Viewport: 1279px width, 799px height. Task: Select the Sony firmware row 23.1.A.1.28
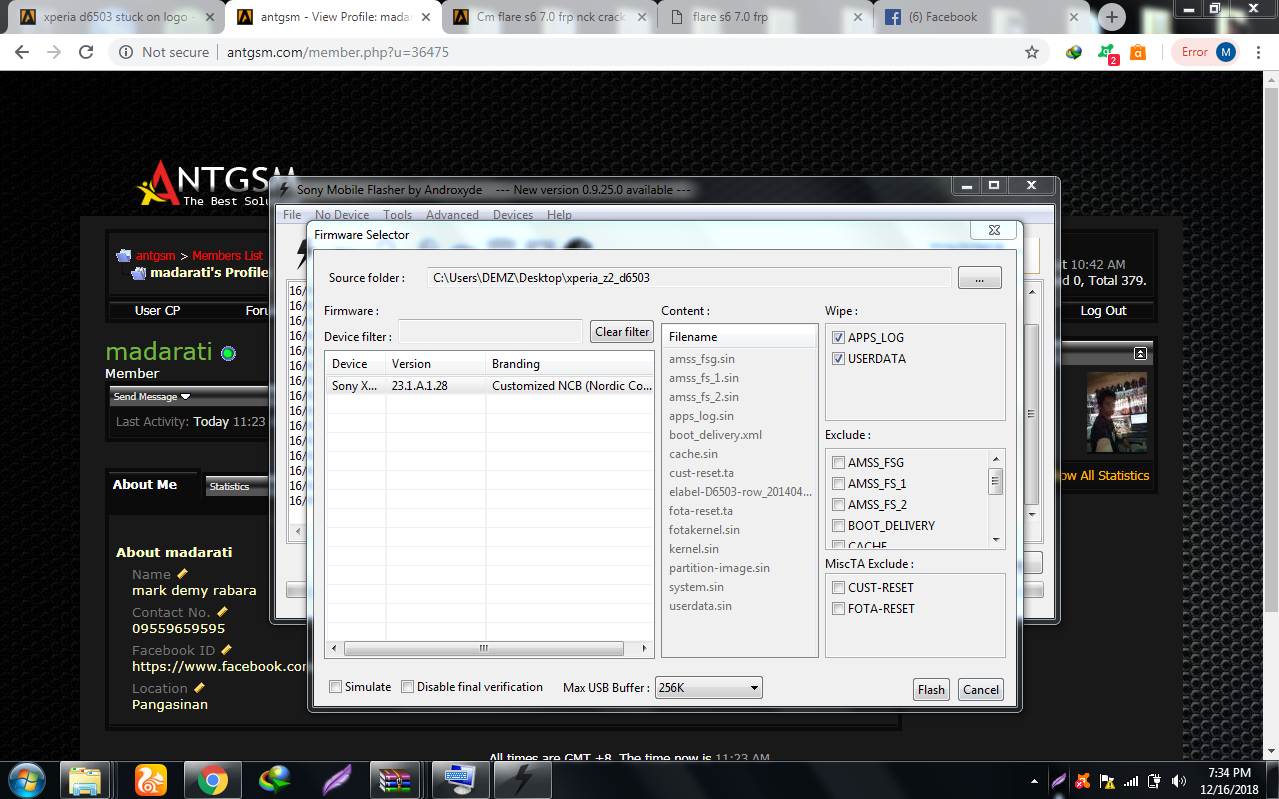[489, 386]
